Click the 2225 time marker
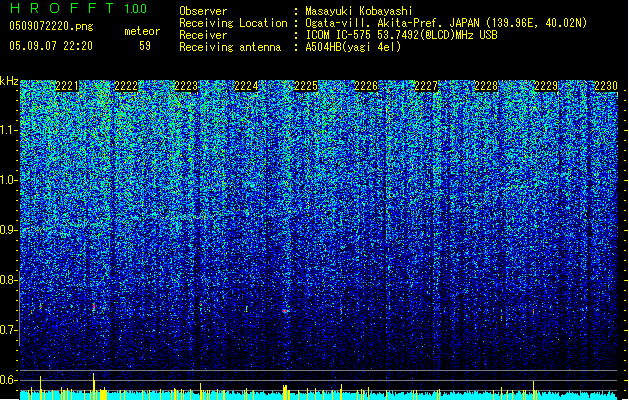 tap(306, 86)
